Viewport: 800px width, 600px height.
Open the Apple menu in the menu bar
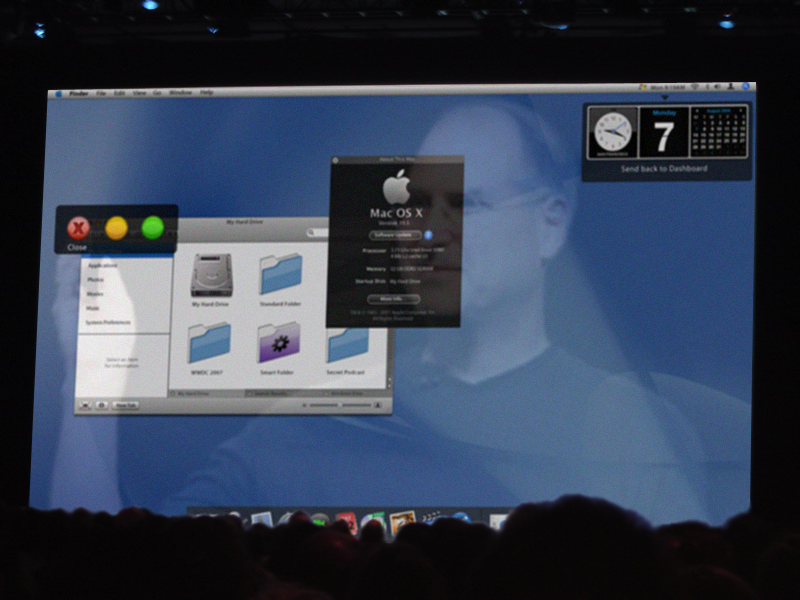click(x=58, y=94)
